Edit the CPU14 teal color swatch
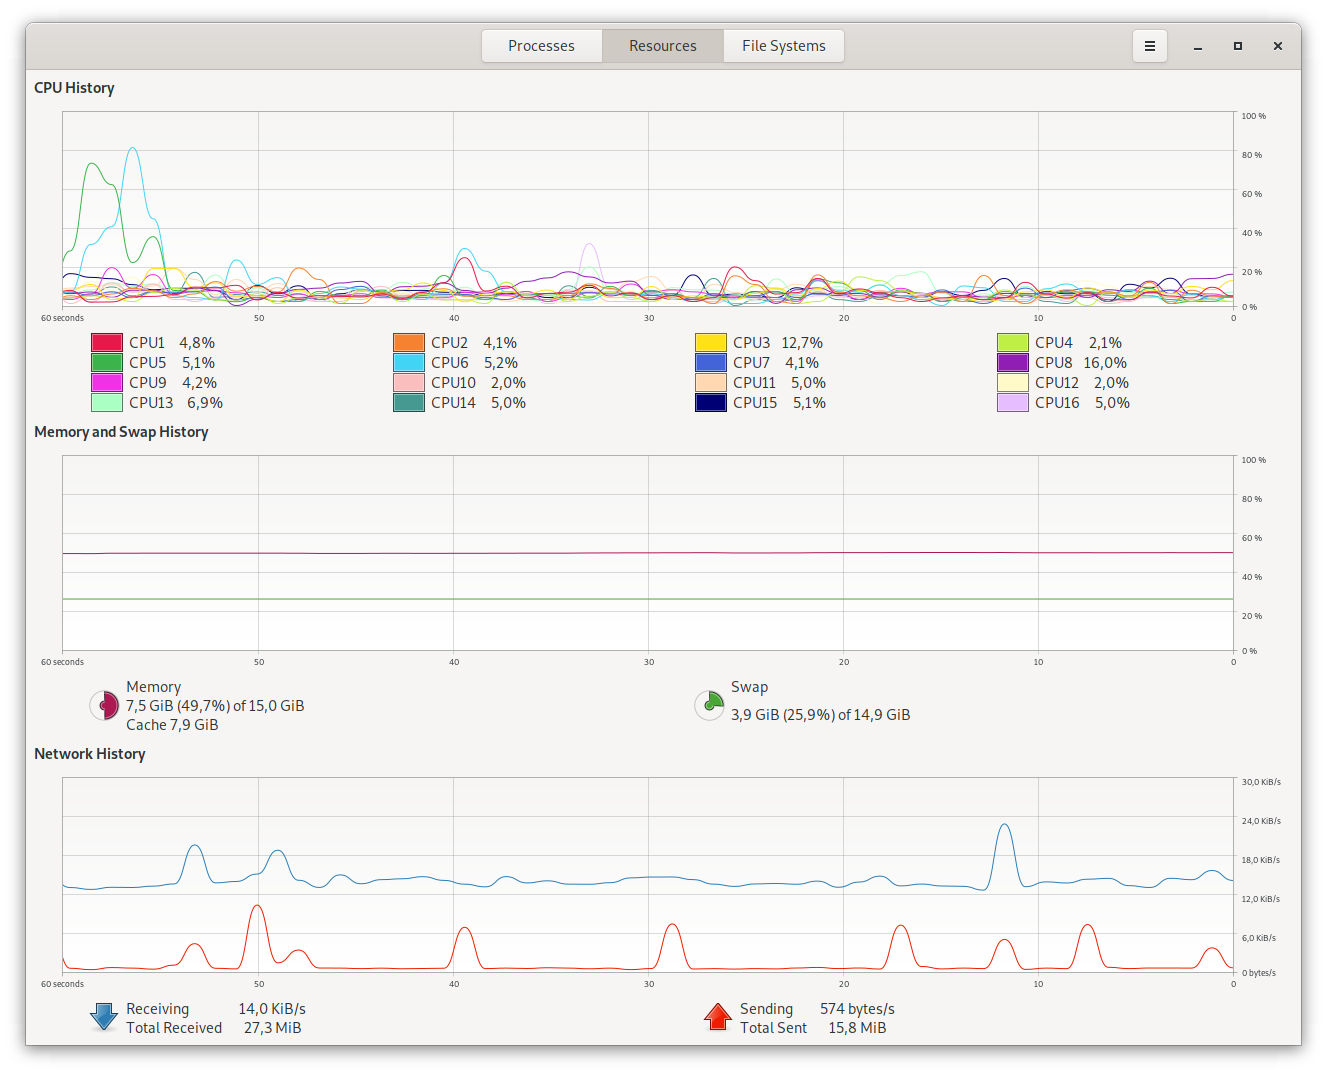Viewport: 1327px width, 1074px height. tap(409, 403)
